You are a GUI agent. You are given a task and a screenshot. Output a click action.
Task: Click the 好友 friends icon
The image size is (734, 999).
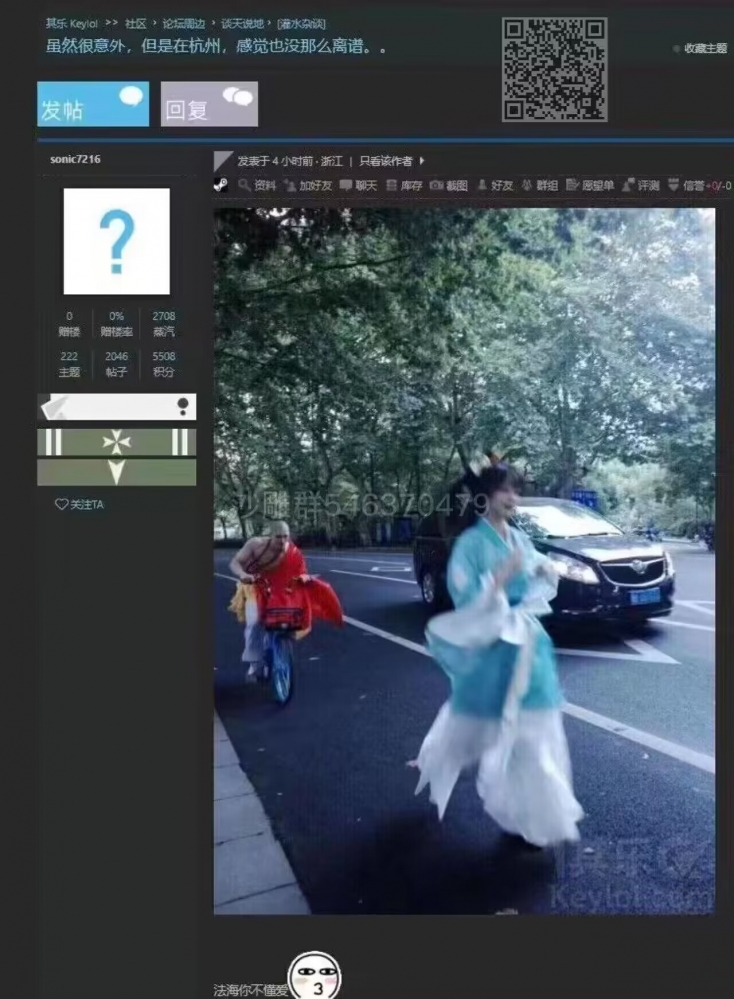tap(482, 185)
